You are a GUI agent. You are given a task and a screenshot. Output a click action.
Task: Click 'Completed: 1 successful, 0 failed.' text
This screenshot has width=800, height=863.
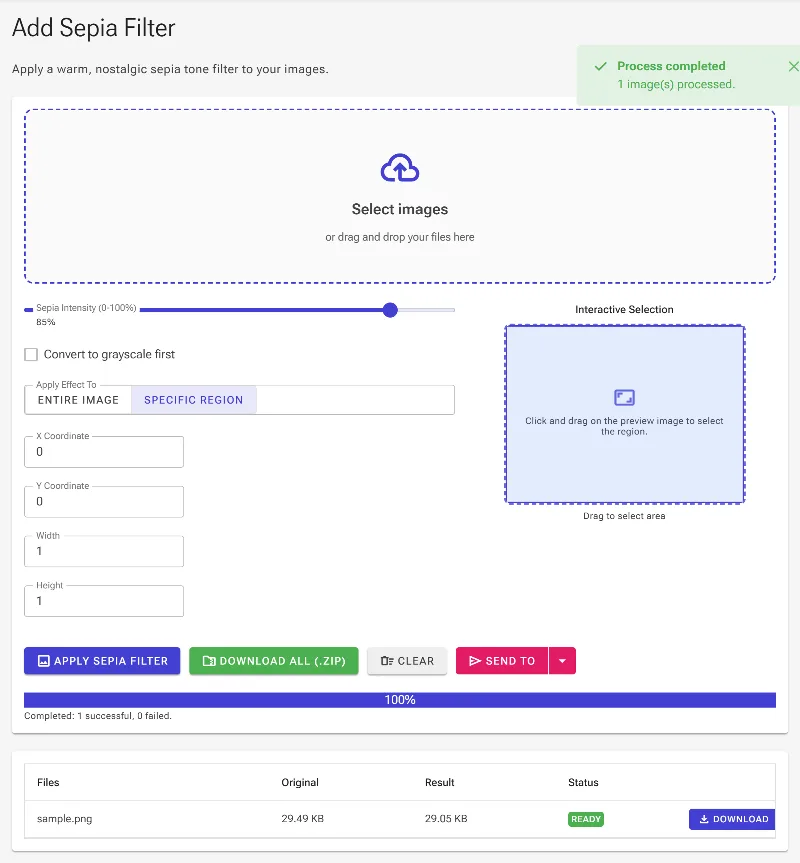[98, 716]
